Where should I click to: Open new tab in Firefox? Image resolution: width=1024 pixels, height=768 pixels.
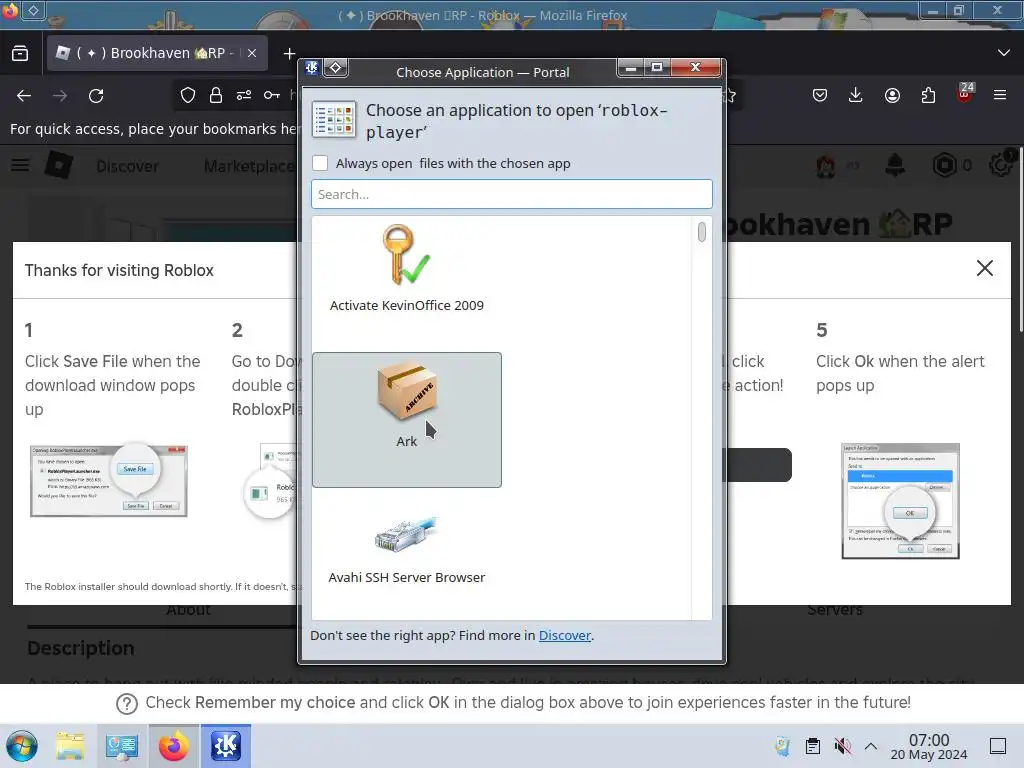pos(289,54)
